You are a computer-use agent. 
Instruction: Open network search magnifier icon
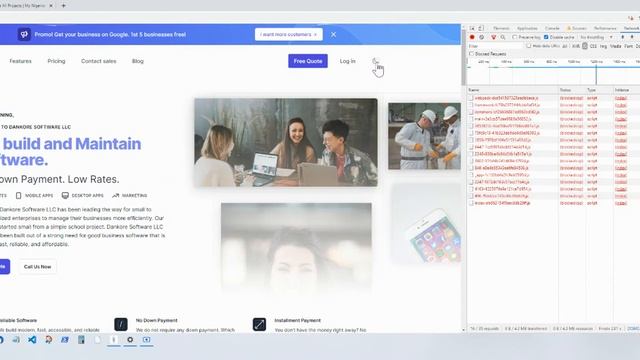[x=503, y=37]
